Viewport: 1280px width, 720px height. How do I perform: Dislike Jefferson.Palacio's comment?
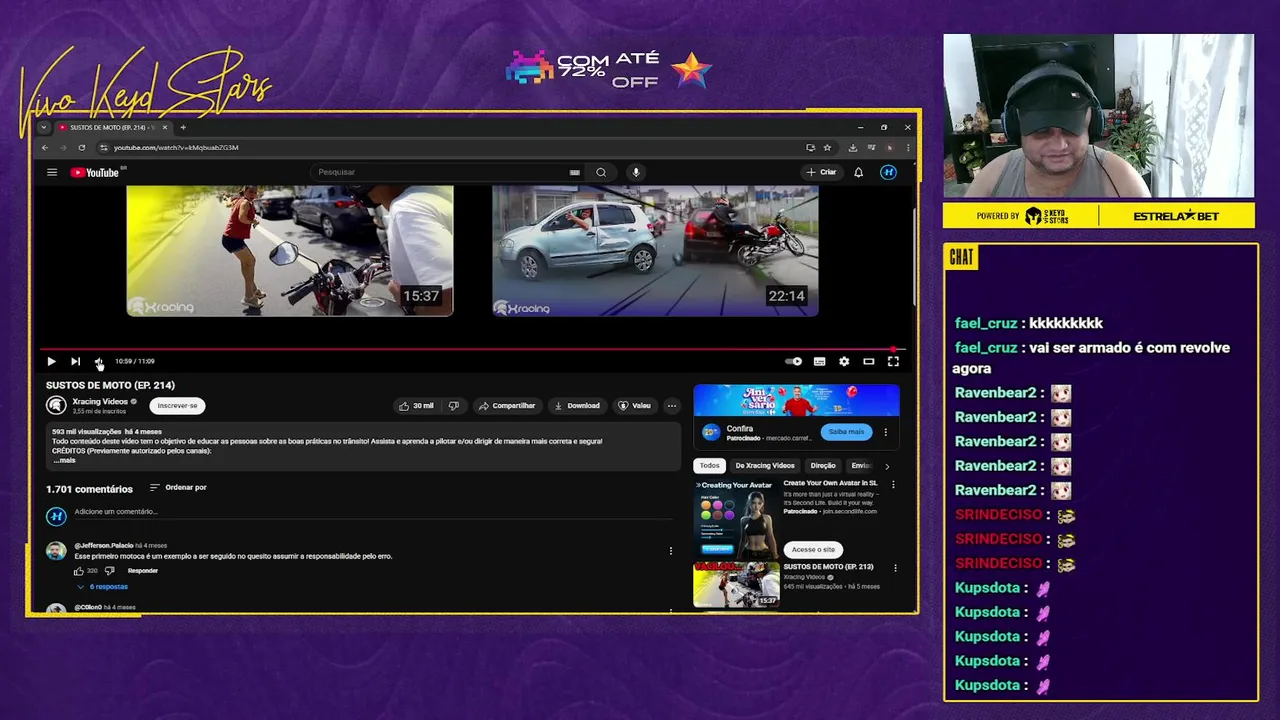click(x=110, y=571)
